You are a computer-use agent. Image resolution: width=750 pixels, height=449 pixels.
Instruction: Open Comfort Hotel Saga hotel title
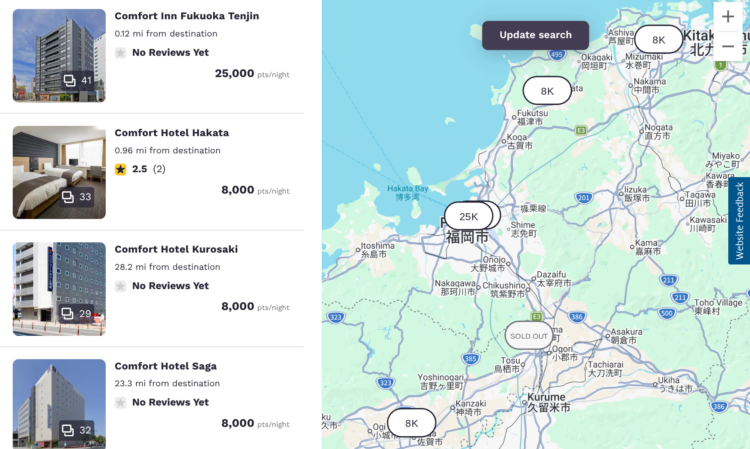pos(165,366)
